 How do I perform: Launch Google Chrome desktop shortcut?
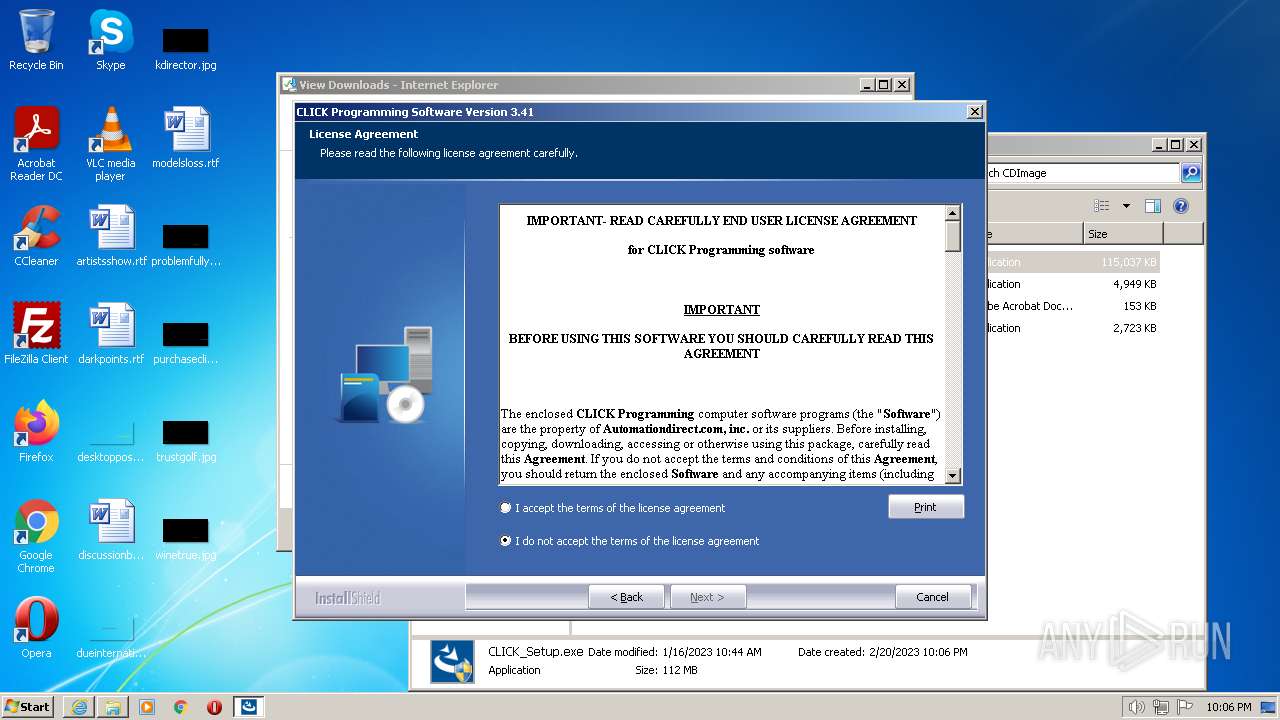(x=36, y=537)
